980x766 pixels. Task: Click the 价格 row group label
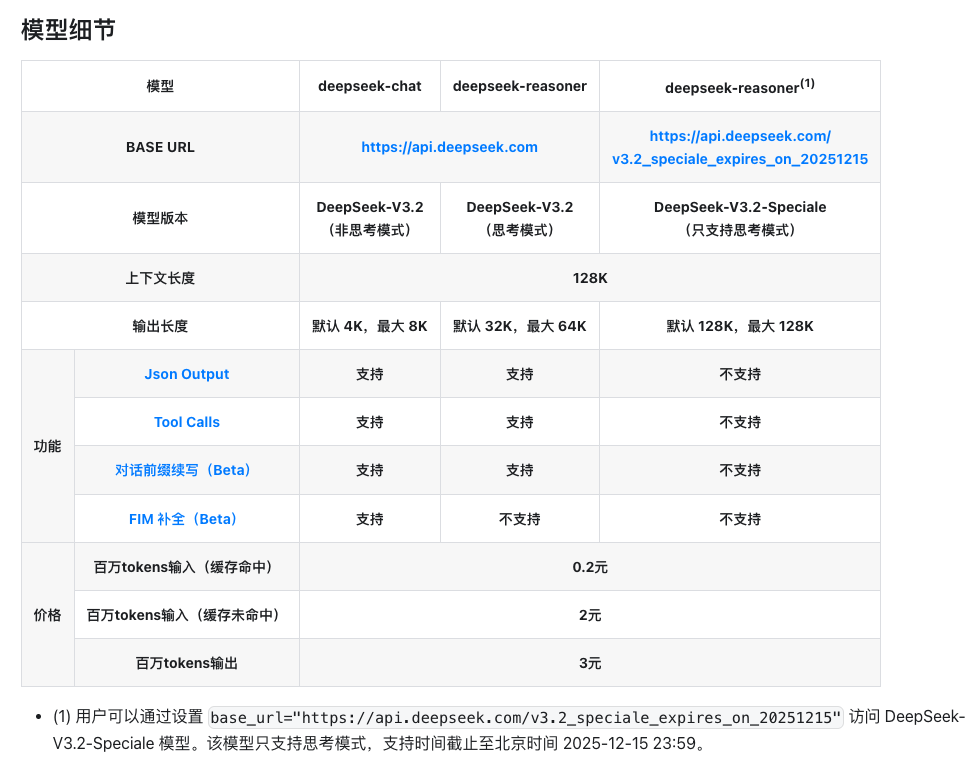point(46,614)
